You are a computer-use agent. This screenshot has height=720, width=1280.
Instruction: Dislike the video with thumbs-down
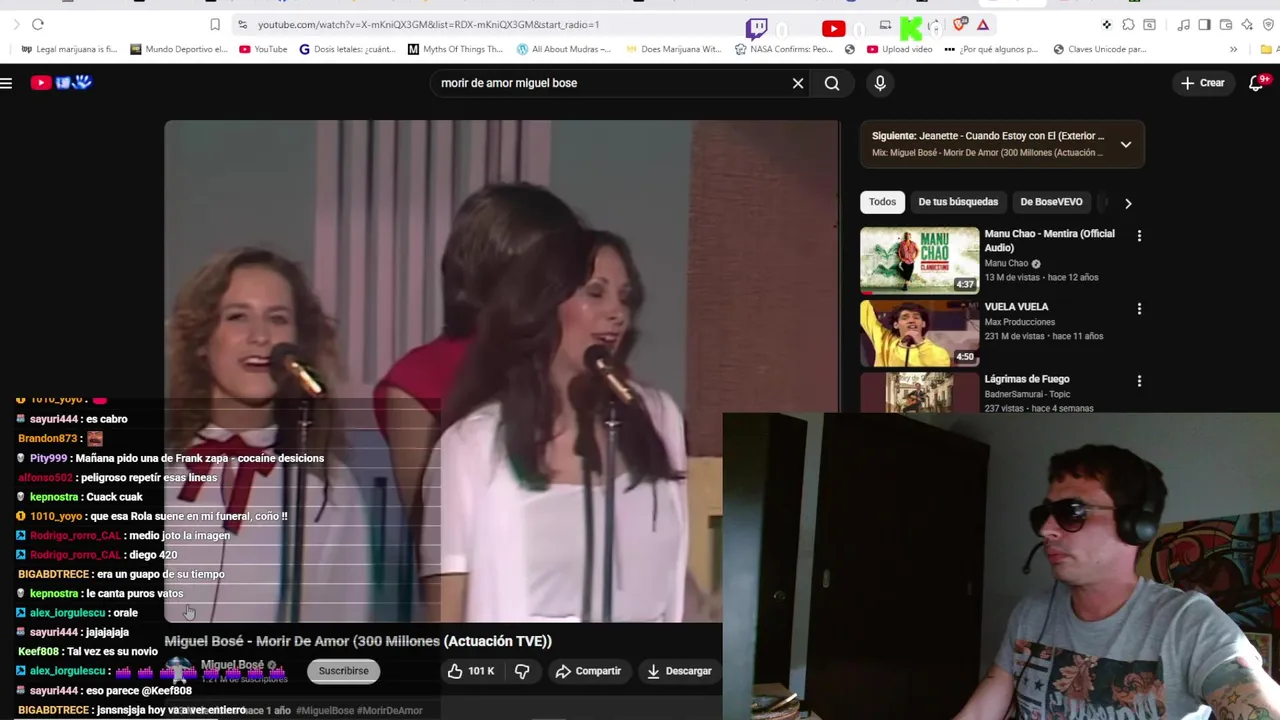pos(522,671)
